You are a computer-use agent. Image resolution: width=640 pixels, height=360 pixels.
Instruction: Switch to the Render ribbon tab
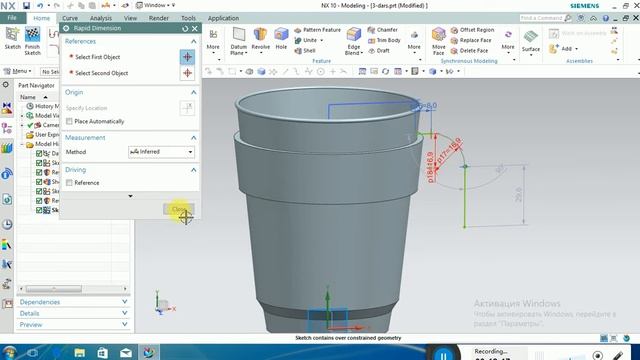click(x=158, y=18)
